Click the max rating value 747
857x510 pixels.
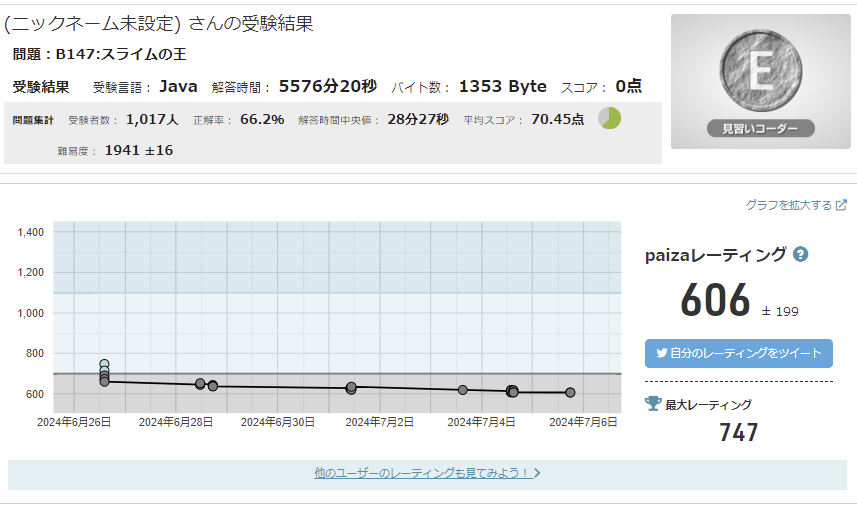[739, 432]
